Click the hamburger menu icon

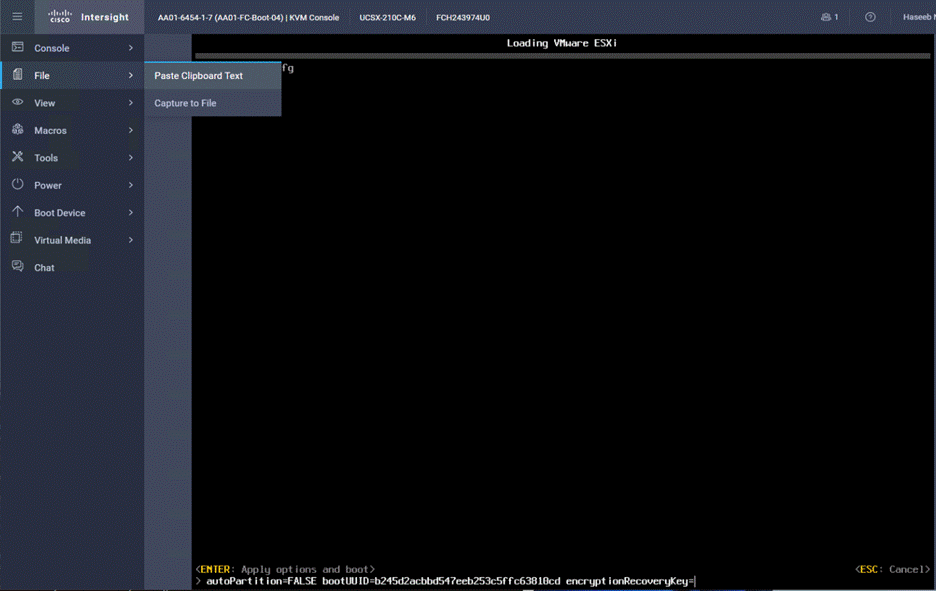(16, 16)
